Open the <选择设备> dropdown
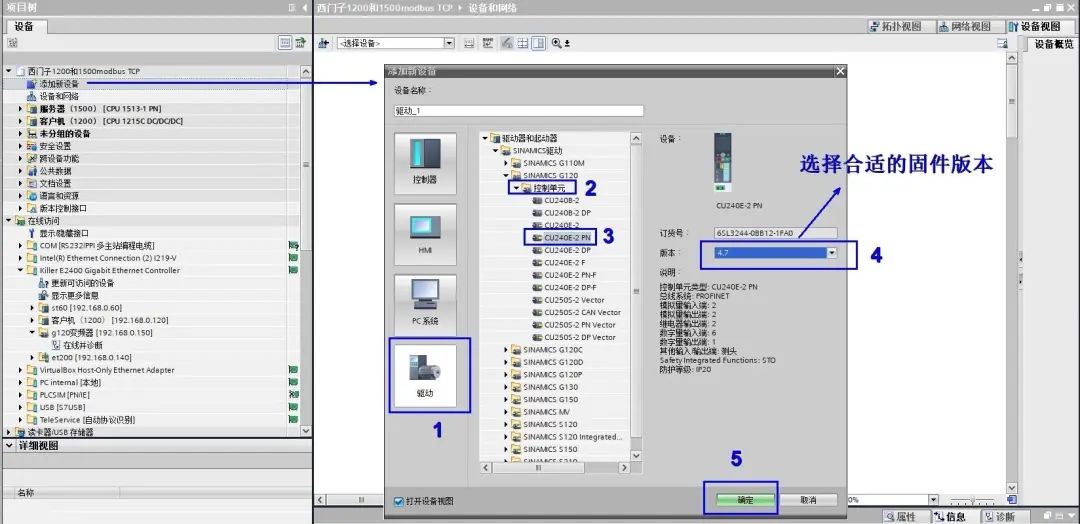 449,43
